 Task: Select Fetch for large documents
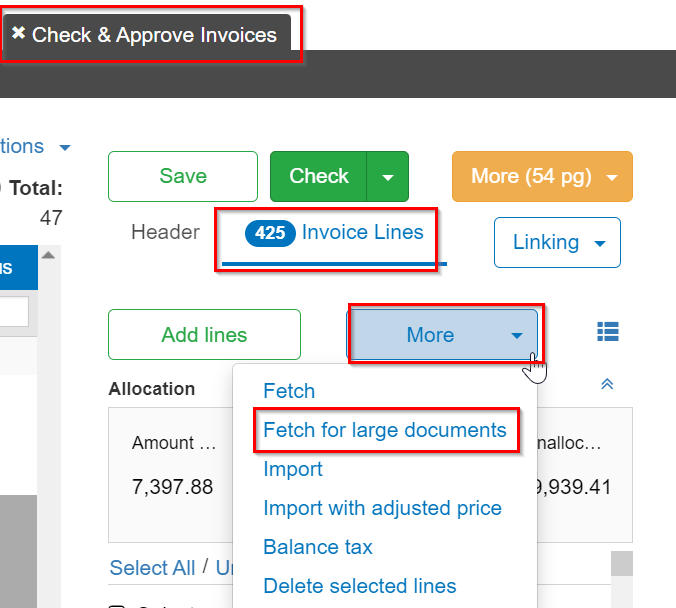(x=385, y=430)
